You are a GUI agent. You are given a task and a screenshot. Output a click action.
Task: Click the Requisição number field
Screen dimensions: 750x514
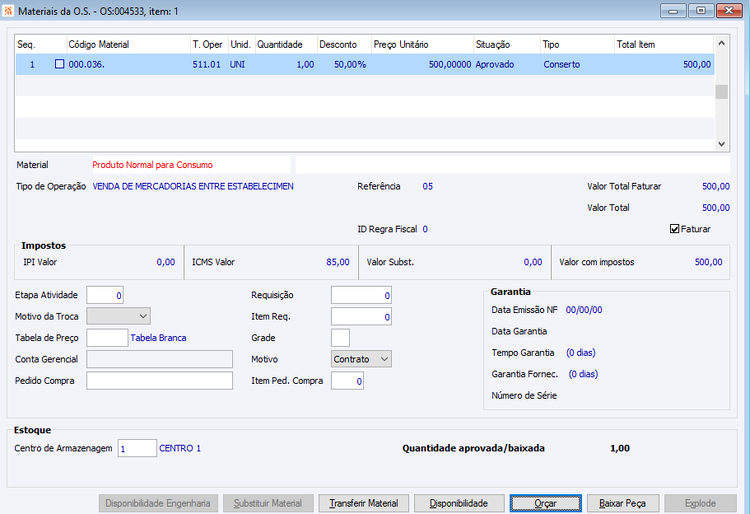tap(361, 295)
